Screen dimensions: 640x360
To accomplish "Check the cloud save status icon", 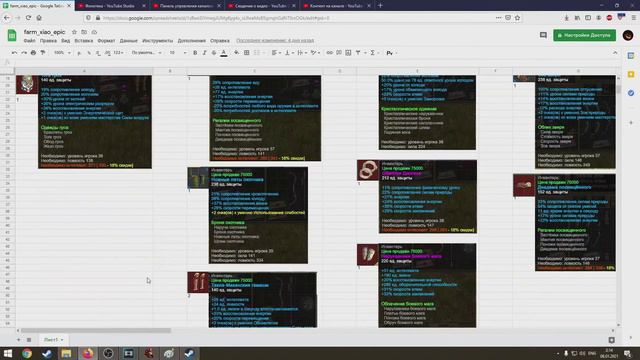I will (94, 32).
